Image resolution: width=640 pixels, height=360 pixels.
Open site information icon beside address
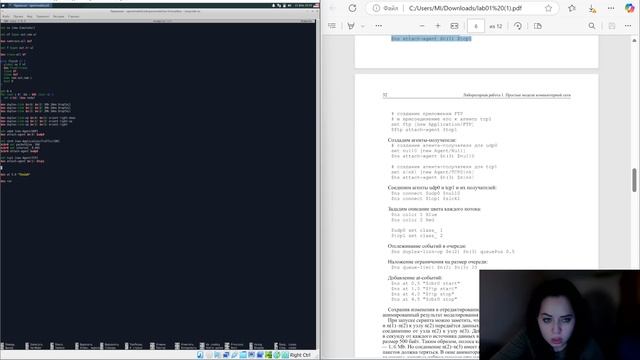[376, 8]
